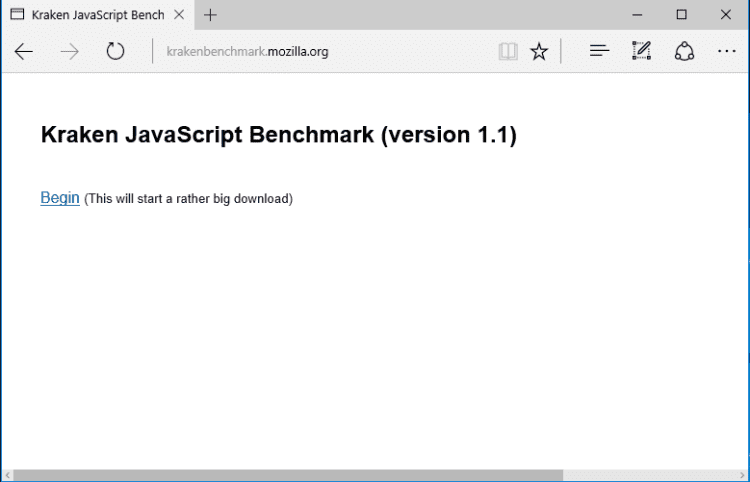Refresh the Kraken benchmark page
The image size is (750, 482).
click(x=115, y=52)
